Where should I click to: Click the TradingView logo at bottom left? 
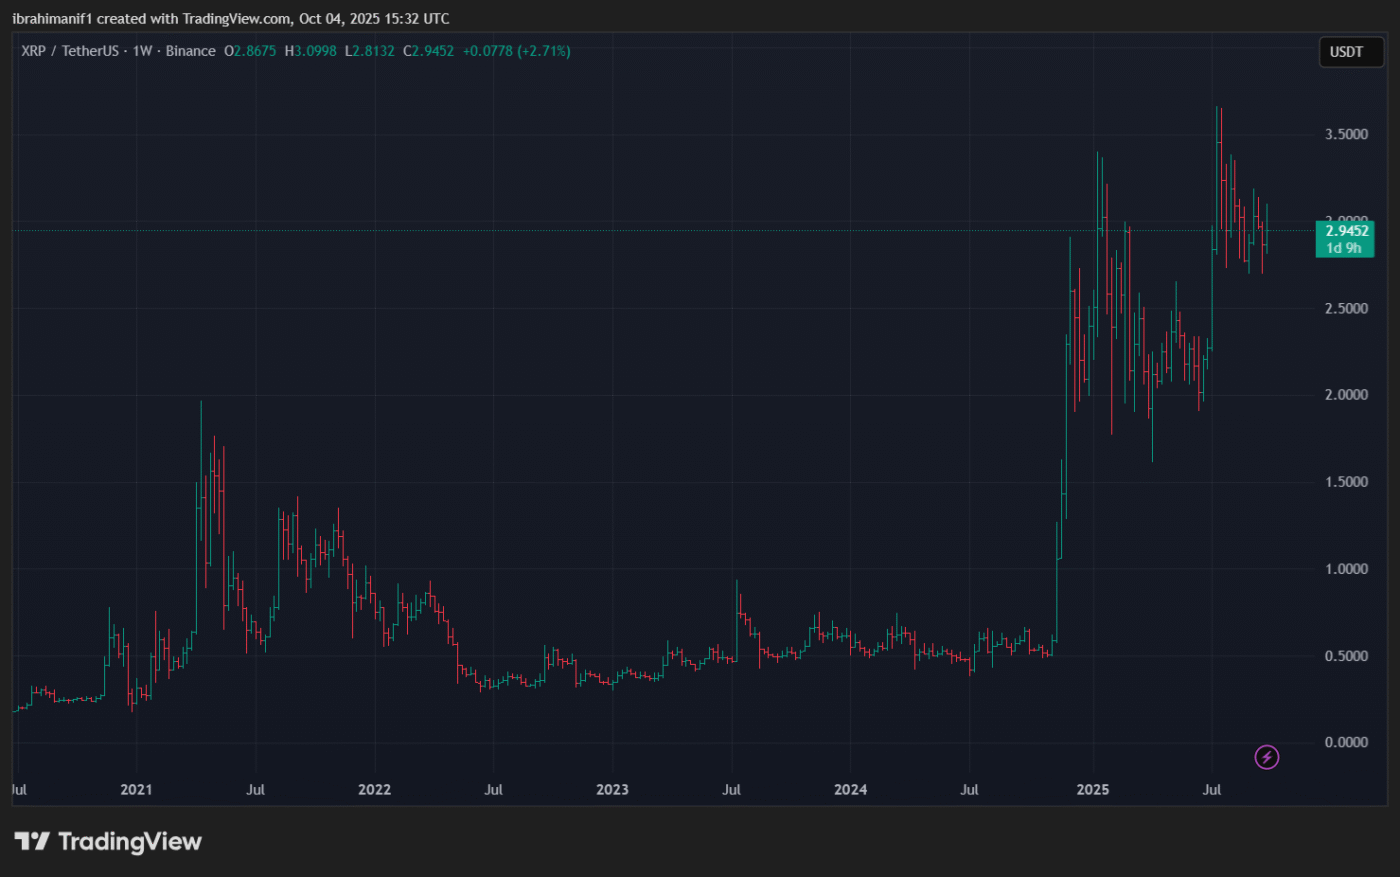[108, 841]
